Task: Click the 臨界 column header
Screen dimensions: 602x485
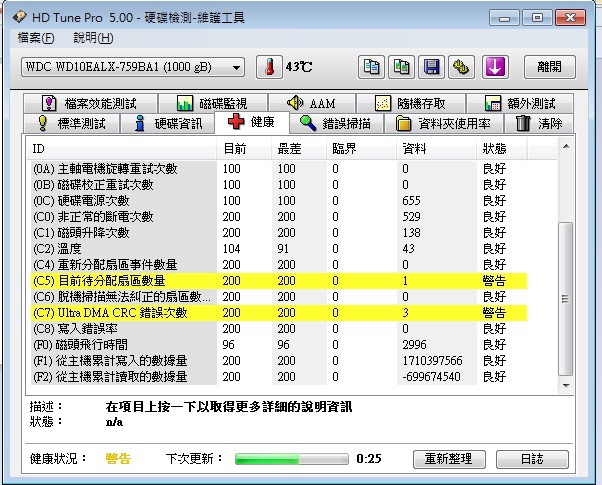Action: coord(361,149)
